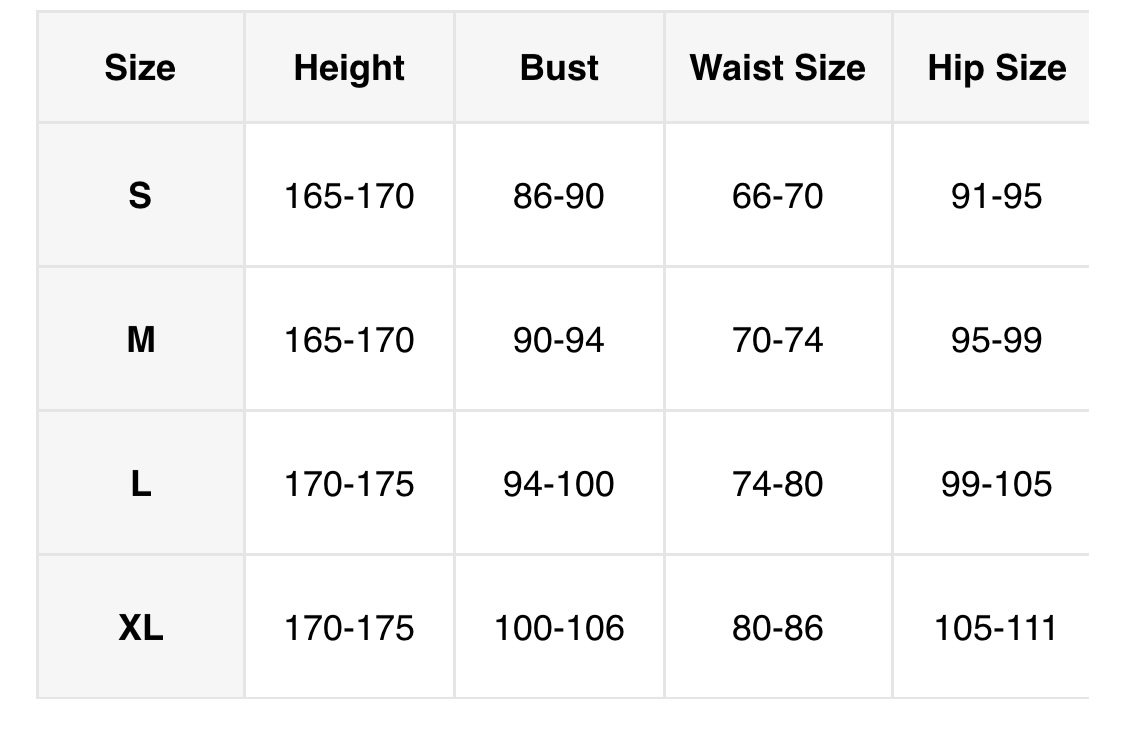Select the height cell in the XL row

tap(349, 628)
